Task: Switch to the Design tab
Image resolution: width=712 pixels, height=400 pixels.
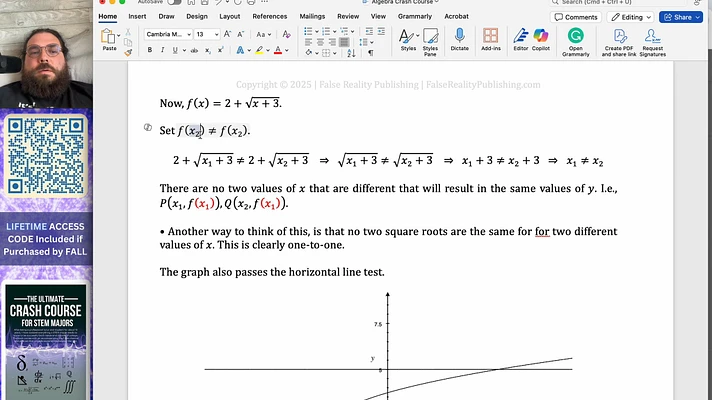Action: point(197,16)
